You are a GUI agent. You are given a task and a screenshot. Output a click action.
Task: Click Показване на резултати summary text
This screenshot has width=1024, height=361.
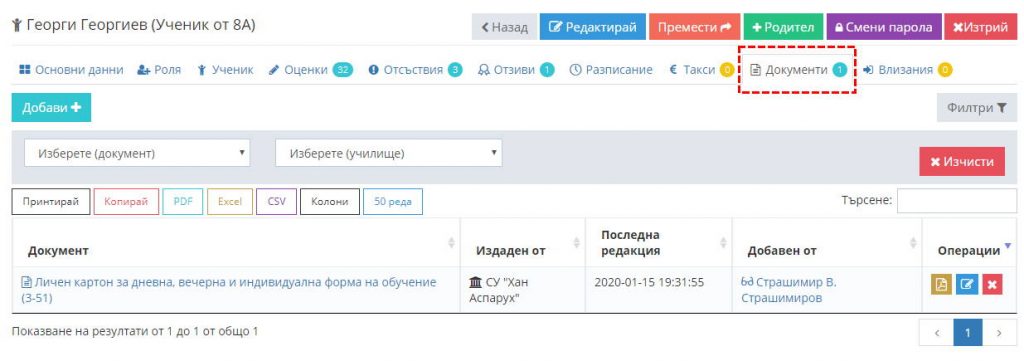click(135, 331)
